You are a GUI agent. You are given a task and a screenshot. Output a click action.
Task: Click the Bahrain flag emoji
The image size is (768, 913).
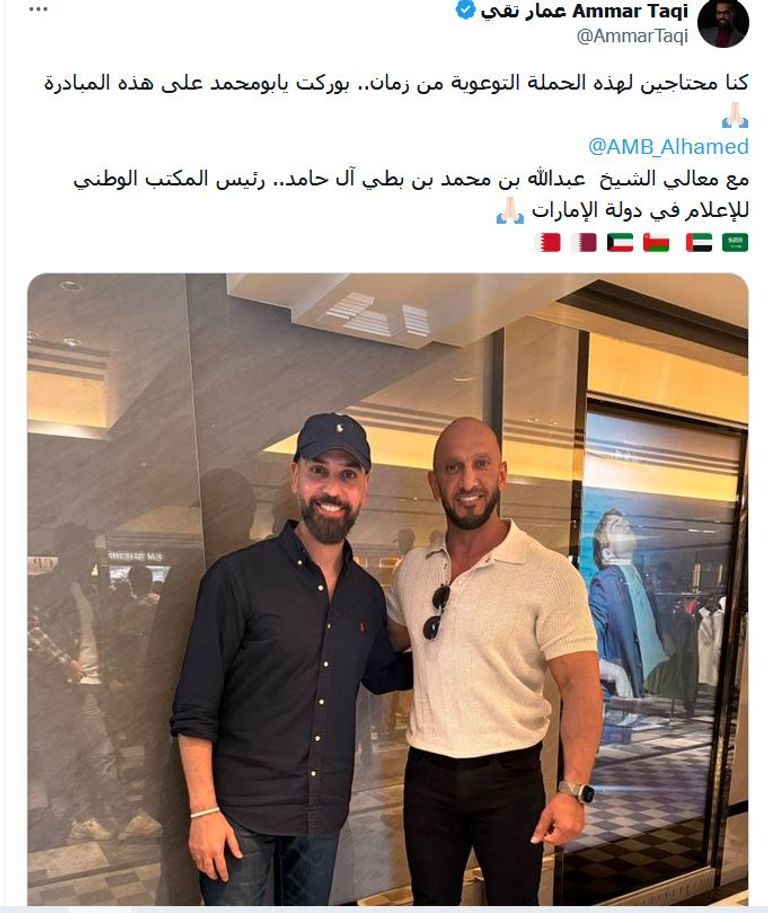pyautogui.click(x=547, y=242)
